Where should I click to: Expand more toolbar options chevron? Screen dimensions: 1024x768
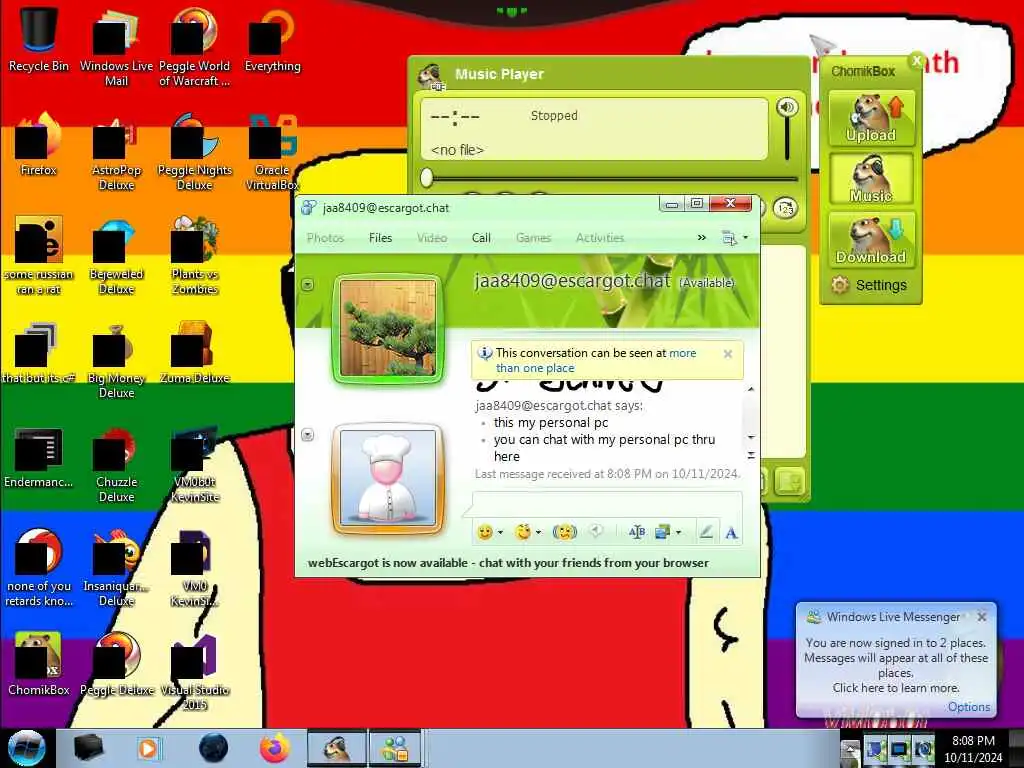(x=701, y=238)
